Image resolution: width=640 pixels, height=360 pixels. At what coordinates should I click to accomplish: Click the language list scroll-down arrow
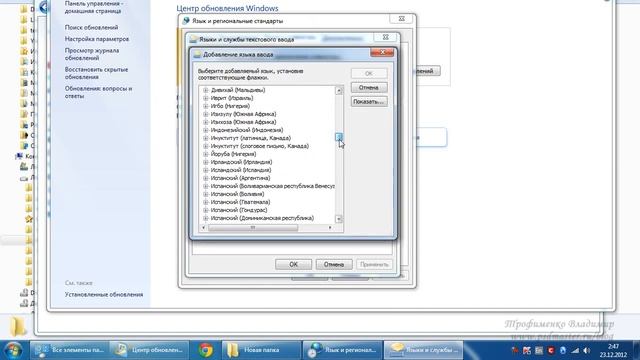(339, 219)
